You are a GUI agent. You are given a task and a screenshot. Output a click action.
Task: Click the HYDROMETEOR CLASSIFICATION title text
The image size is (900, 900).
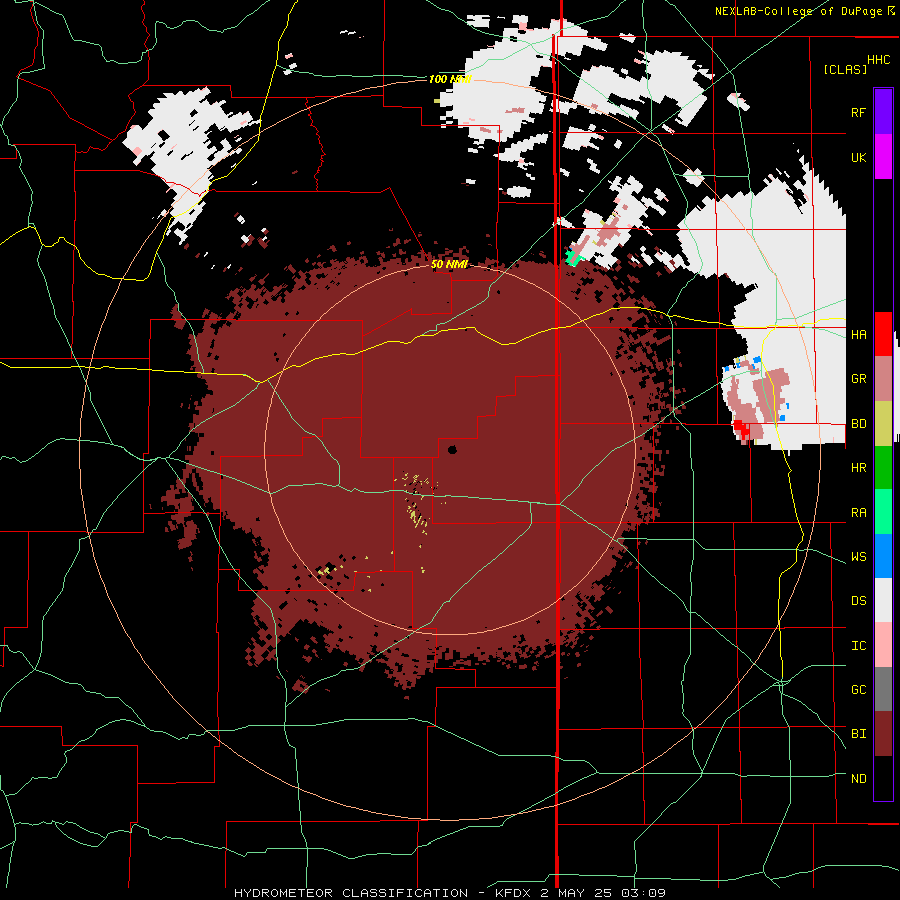pos(351,893)
